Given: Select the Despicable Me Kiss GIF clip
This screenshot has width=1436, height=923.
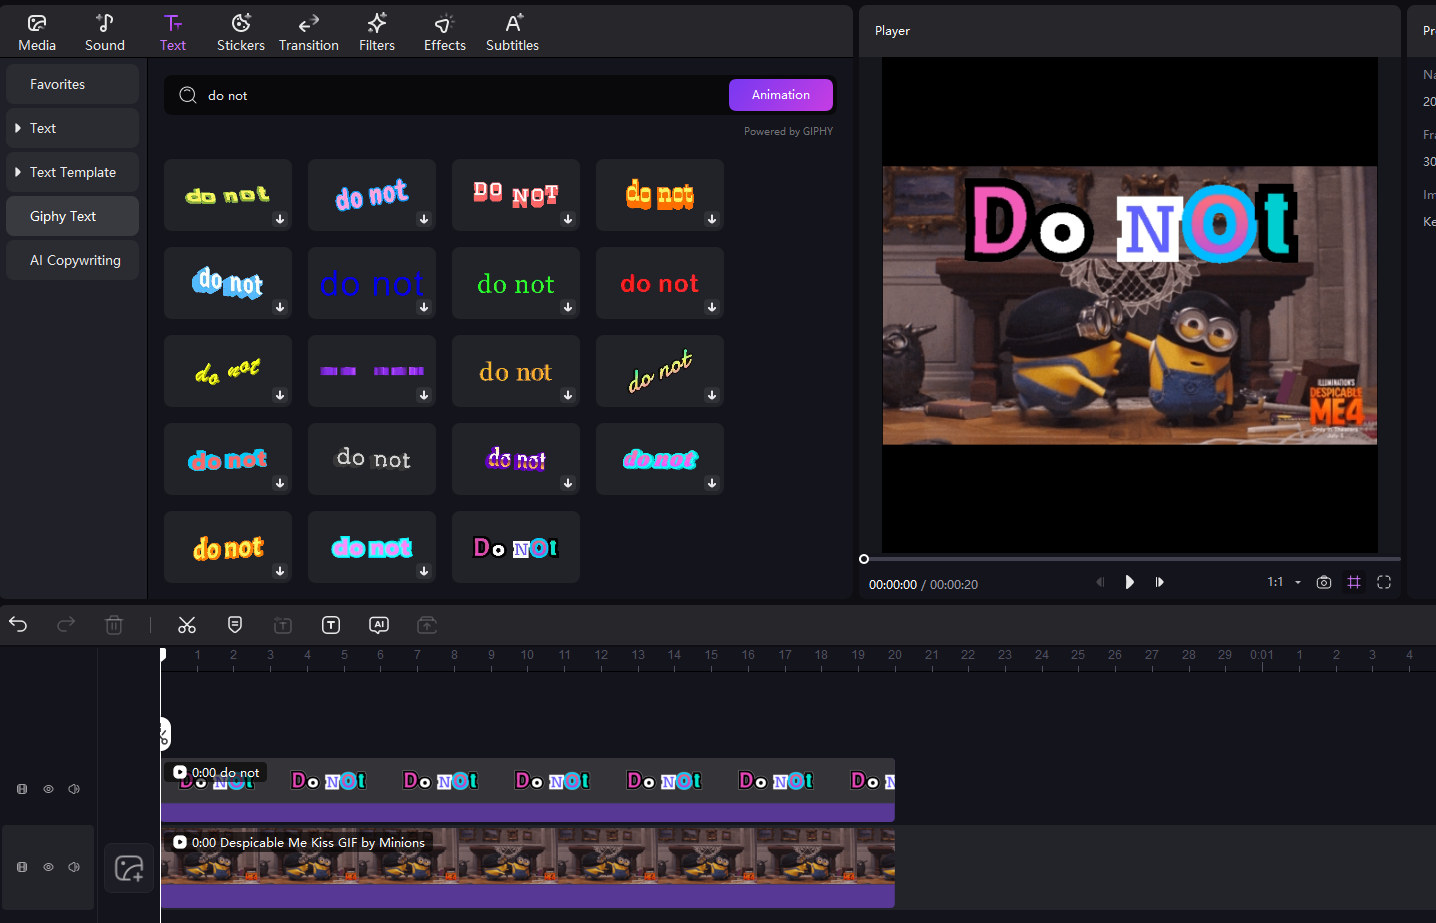Looking at the screenshot, I should tap(528, 867).
